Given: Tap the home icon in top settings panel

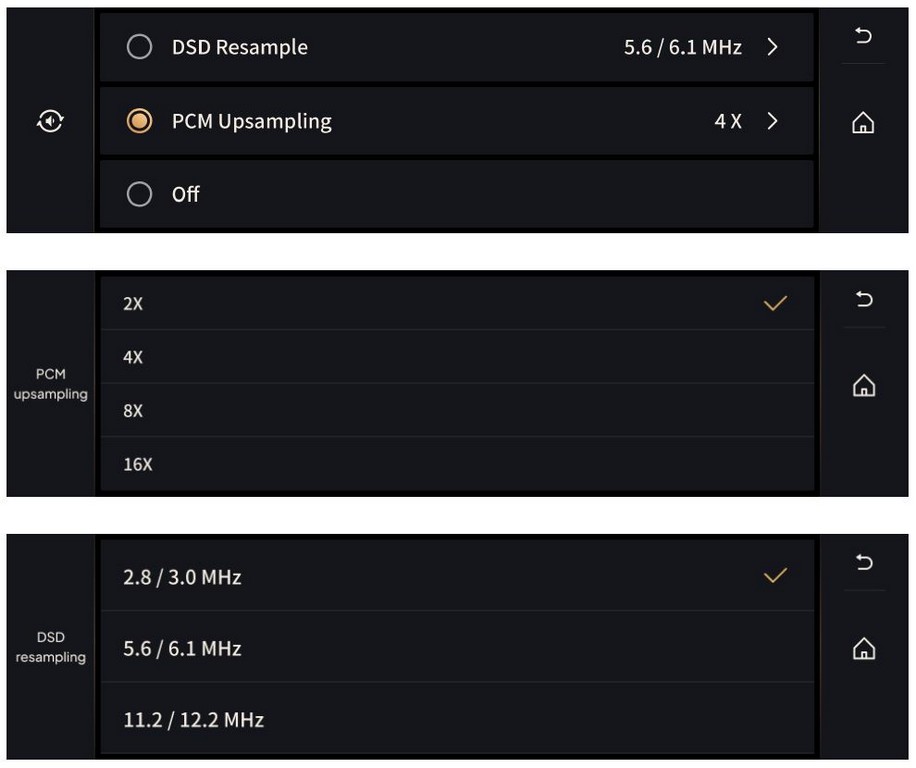Looking at the screenshot, I should [862, 123].
